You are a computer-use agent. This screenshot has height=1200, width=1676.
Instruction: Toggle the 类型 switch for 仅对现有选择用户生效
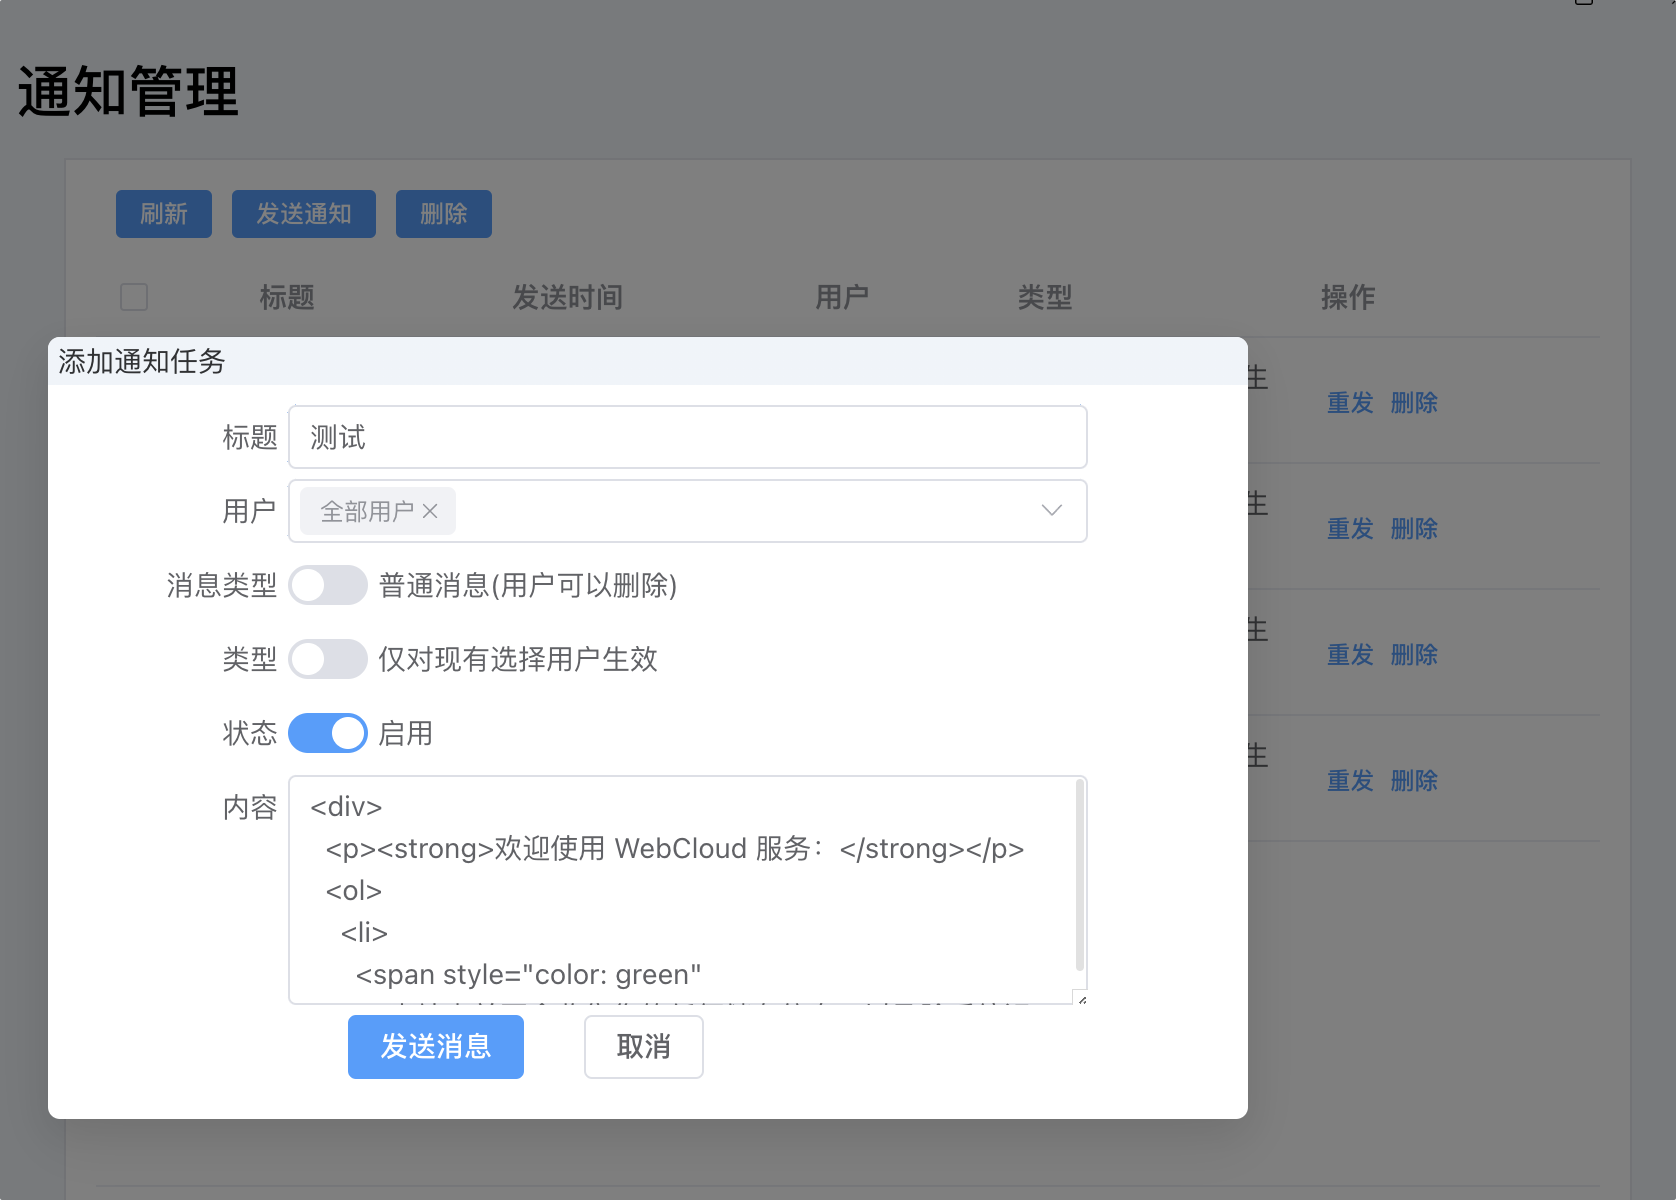point(328,659)
